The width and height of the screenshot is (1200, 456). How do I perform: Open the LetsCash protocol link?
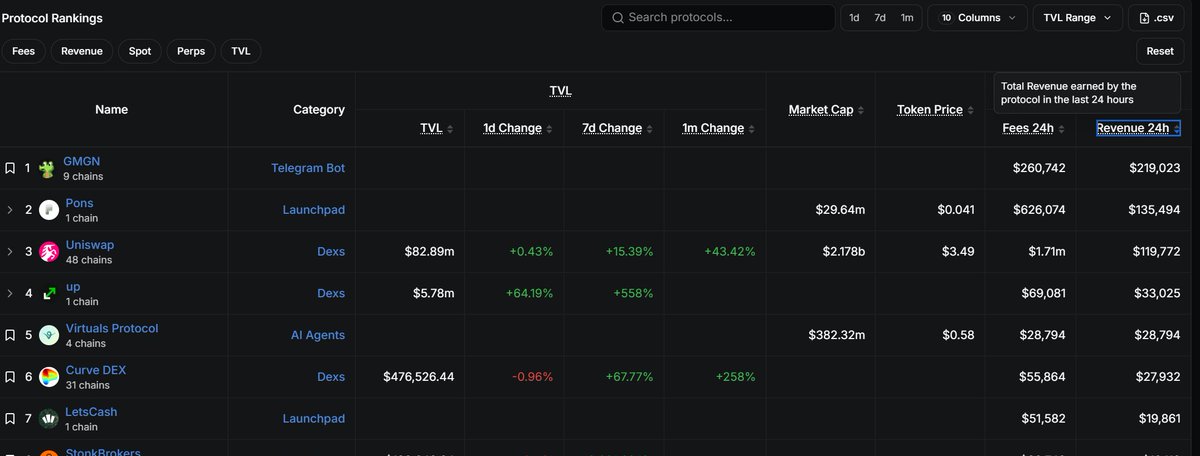[91, 412]
